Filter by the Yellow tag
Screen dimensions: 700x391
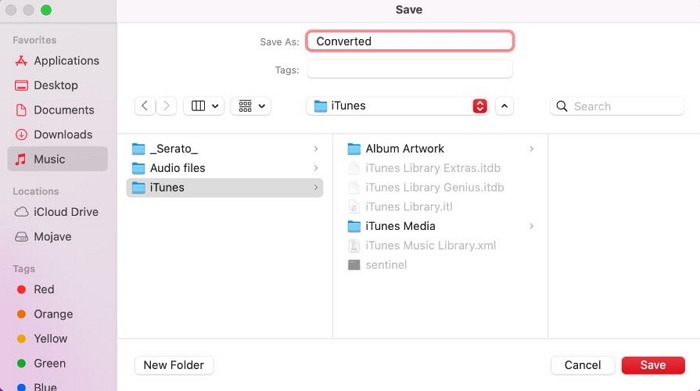point(57,339)
